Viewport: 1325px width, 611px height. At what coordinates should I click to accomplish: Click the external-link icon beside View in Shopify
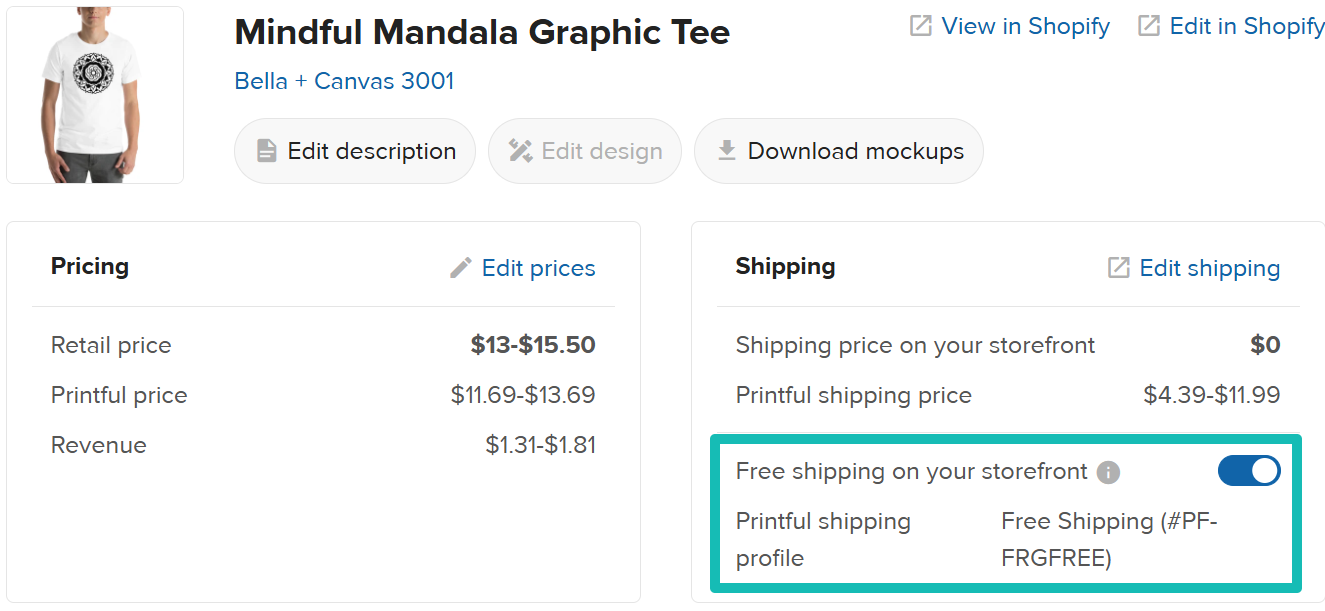920,26
